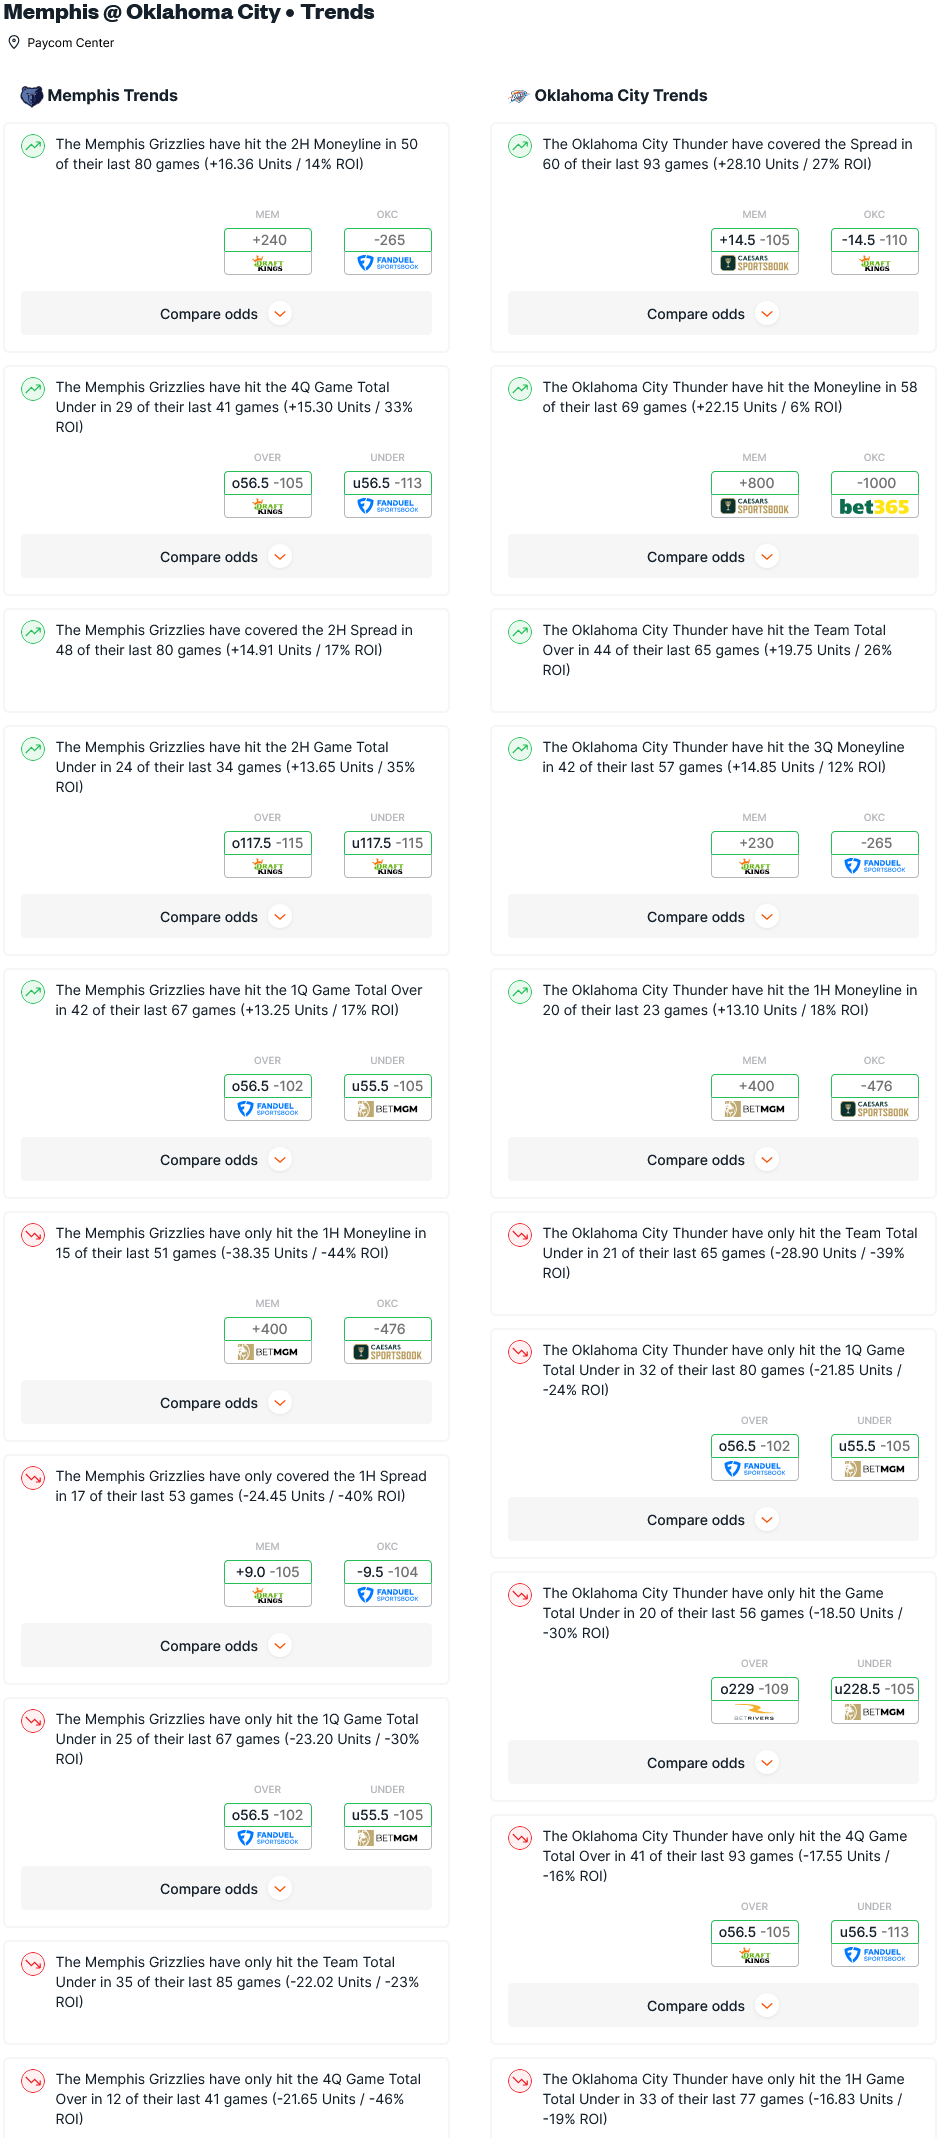This screenshot has height=2138, width=940.
Task: Click the Paycom Center location pin icon
Action: pos(14,42)
